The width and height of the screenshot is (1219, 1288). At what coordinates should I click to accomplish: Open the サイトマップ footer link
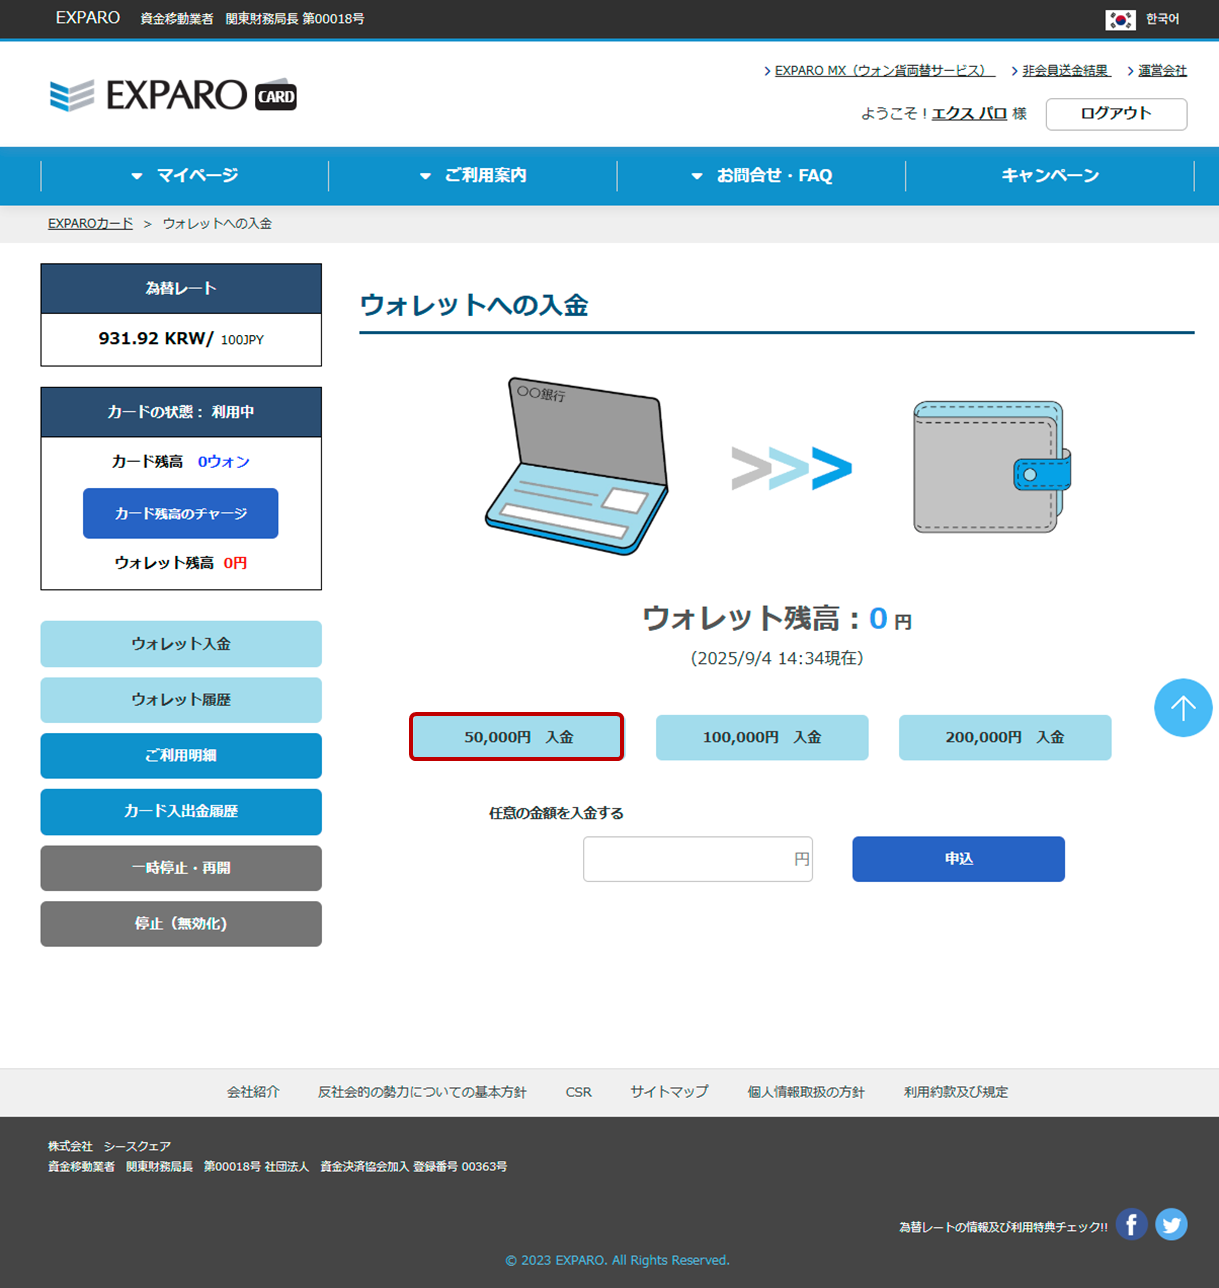point(669,1092)
